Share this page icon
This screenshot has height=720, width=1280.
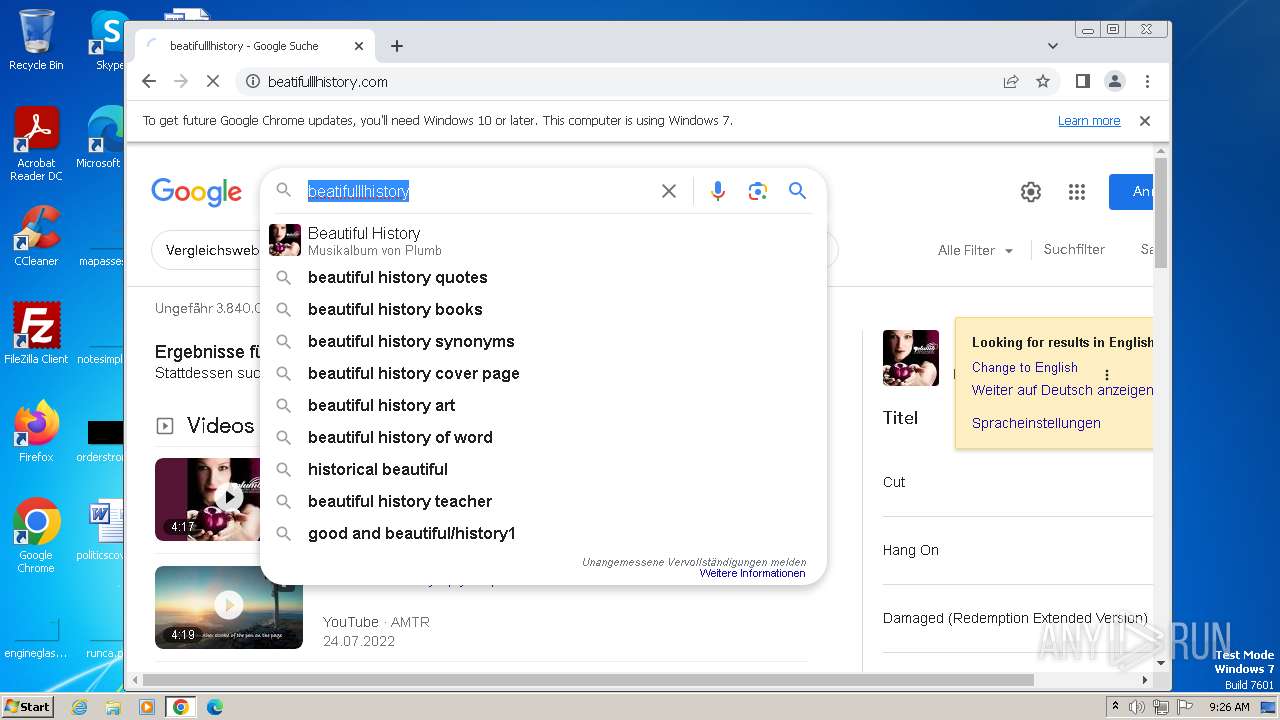tap(1011, 82)
